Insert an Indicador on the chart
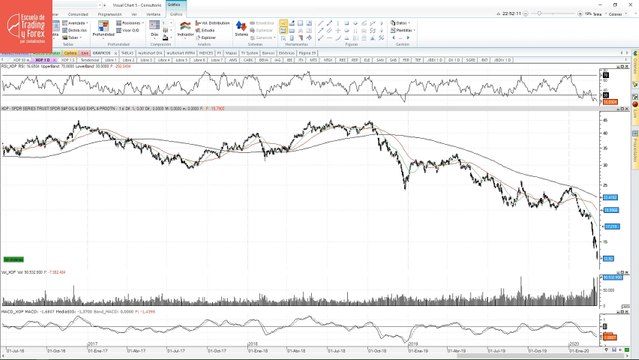 [185, 29]
